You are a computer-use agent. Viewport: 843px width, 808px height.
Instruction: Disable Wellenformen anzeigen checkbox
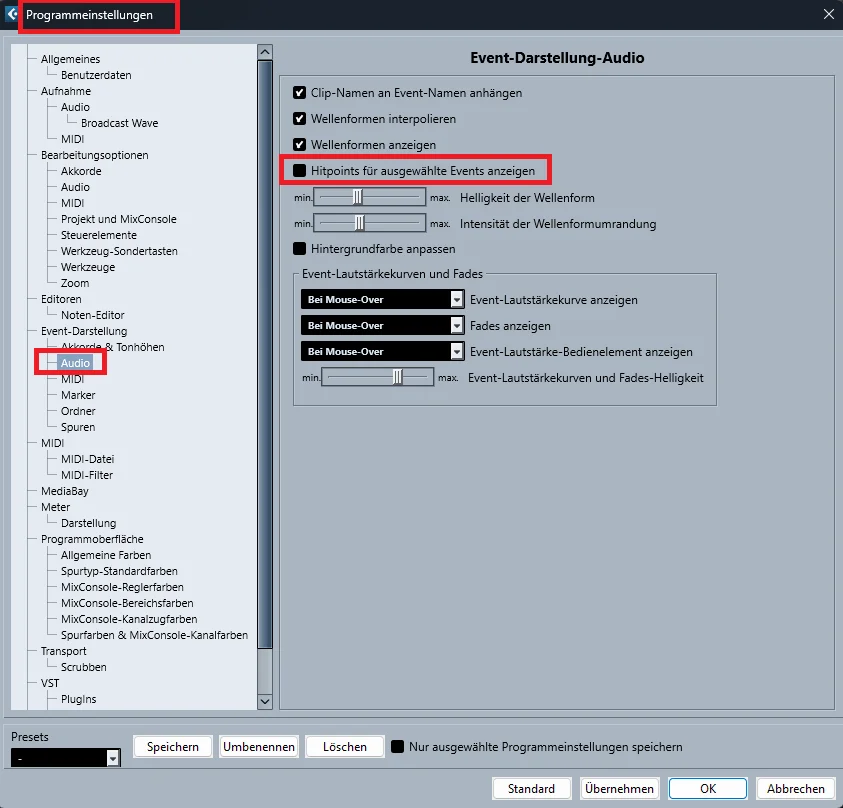point(299,145)
